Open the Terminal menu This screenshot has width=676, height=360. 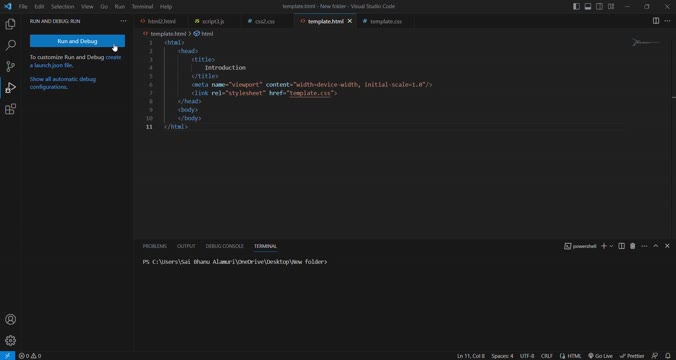pyautogui.click(x=143, y=6)
